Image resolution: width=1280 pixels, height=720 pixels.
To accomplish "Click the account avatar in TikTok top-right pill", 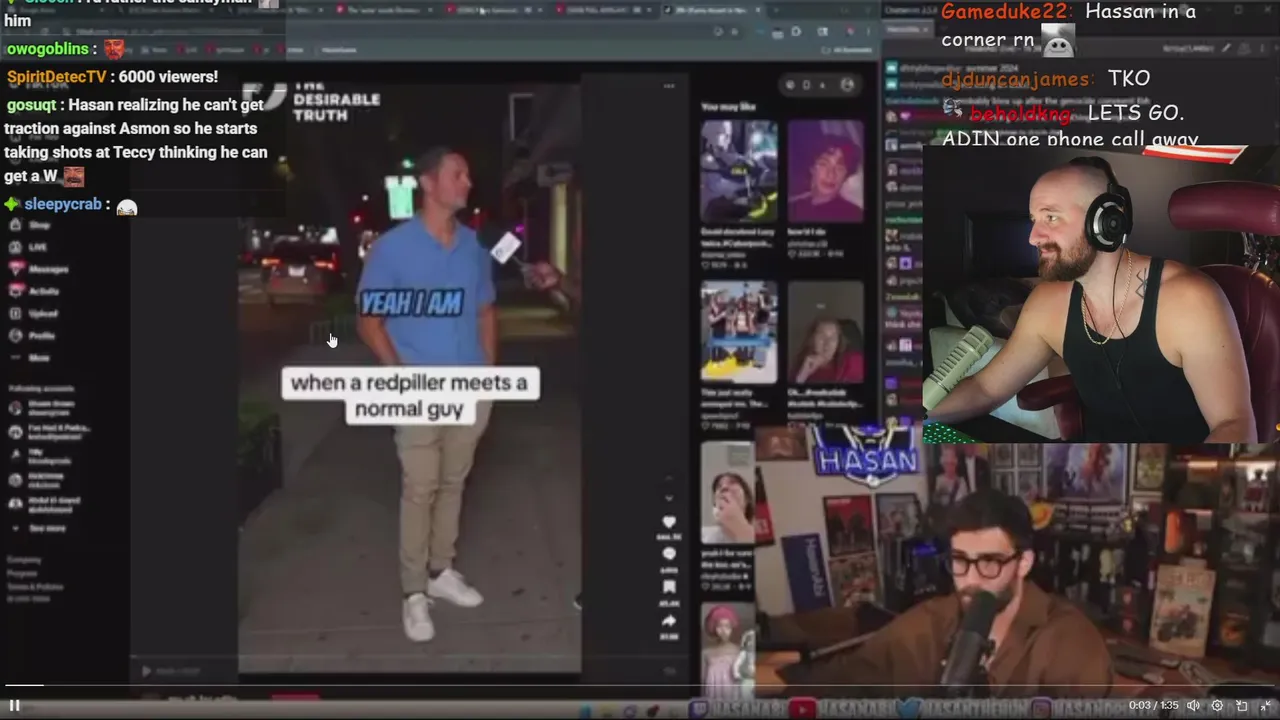I will [847, 85].
